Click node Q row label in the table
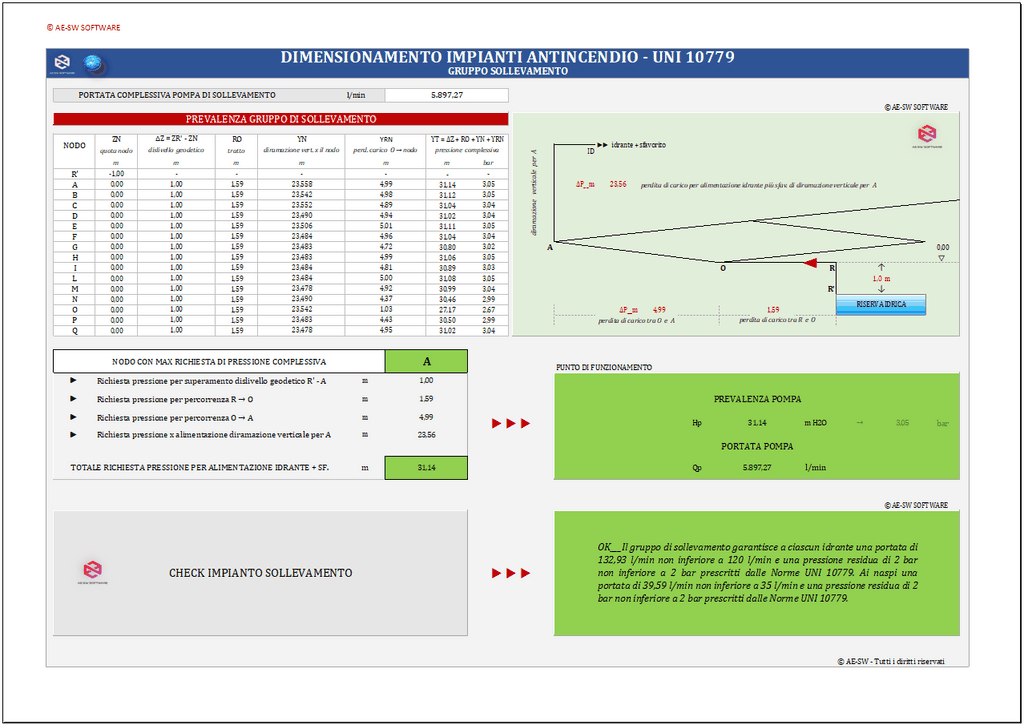This screenshot has height=725, width=1024. pyautogui.click(x=74, y=330)
